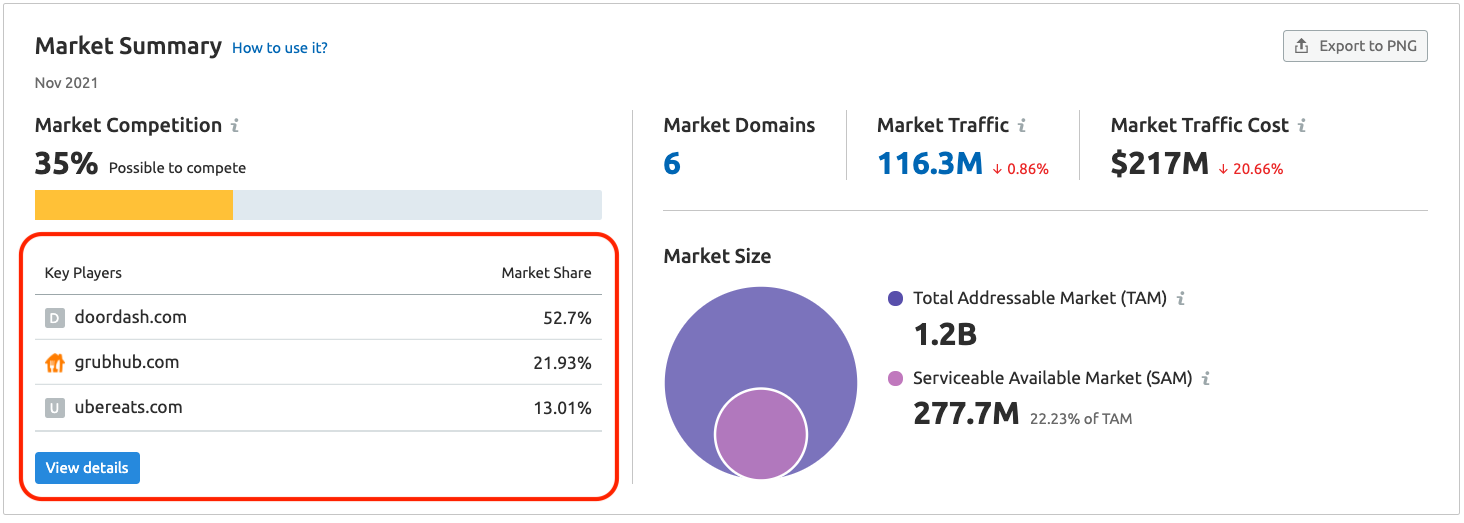Click the small pink SAM circle in chart
Viewport: 1464px width, 523px height.
[760, 435]
